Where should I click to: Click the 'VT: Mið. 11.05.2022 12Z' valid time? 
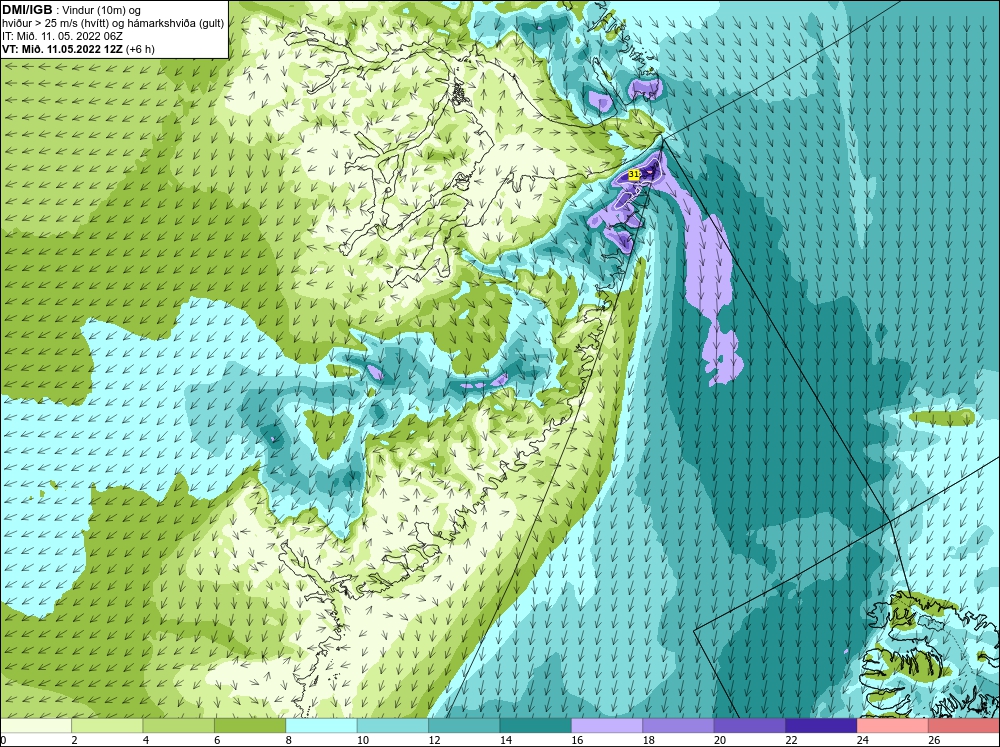(x=62, y=49)
